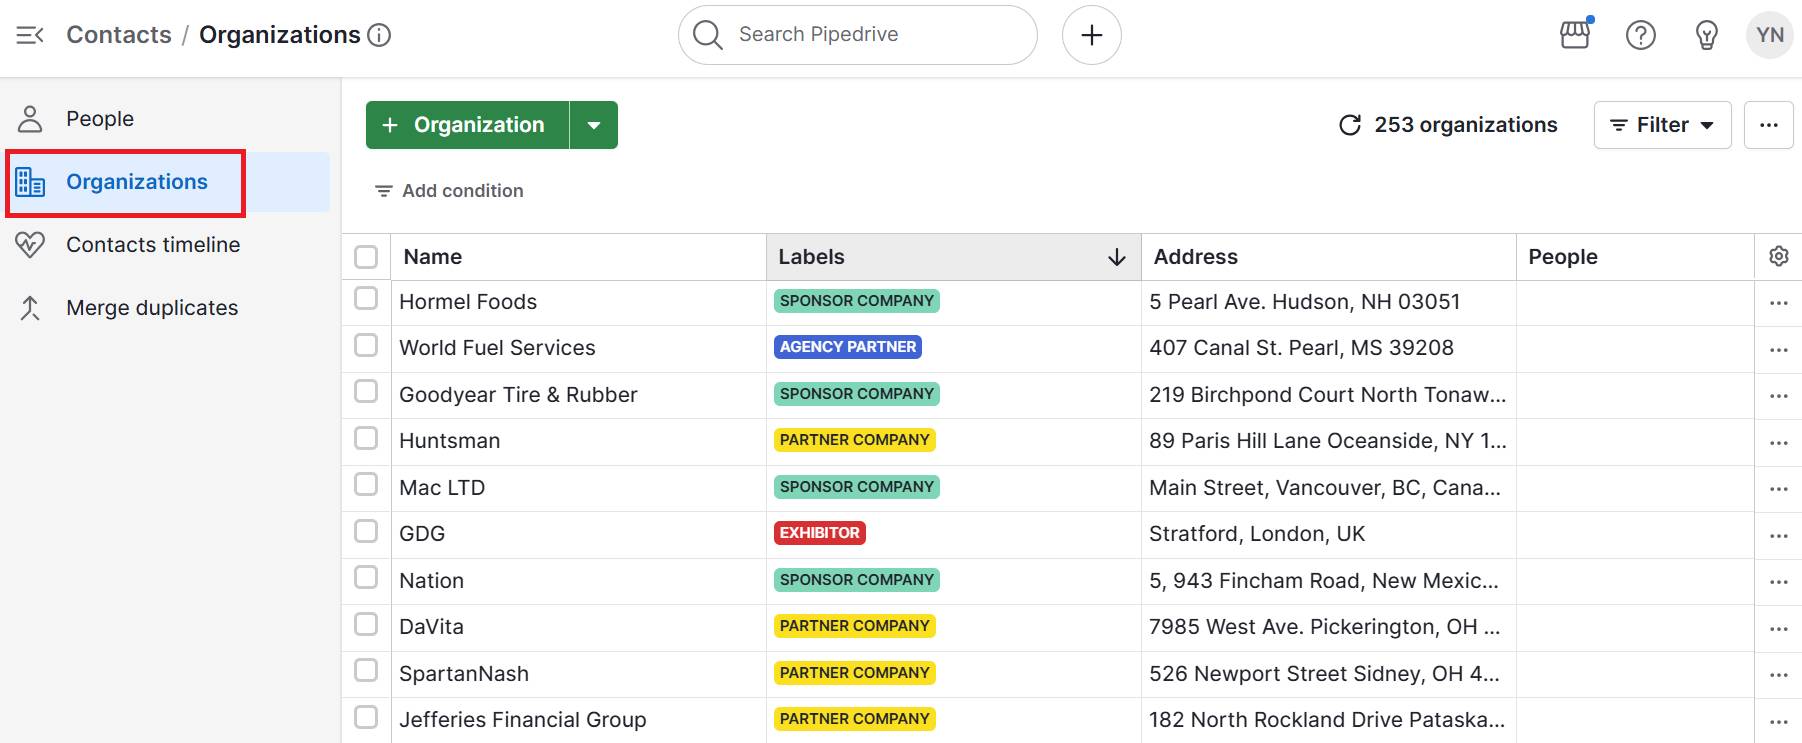Open the Marketplace store icon
Viewport: 1802px width, 743px height.
click(x=1575, y=35)
